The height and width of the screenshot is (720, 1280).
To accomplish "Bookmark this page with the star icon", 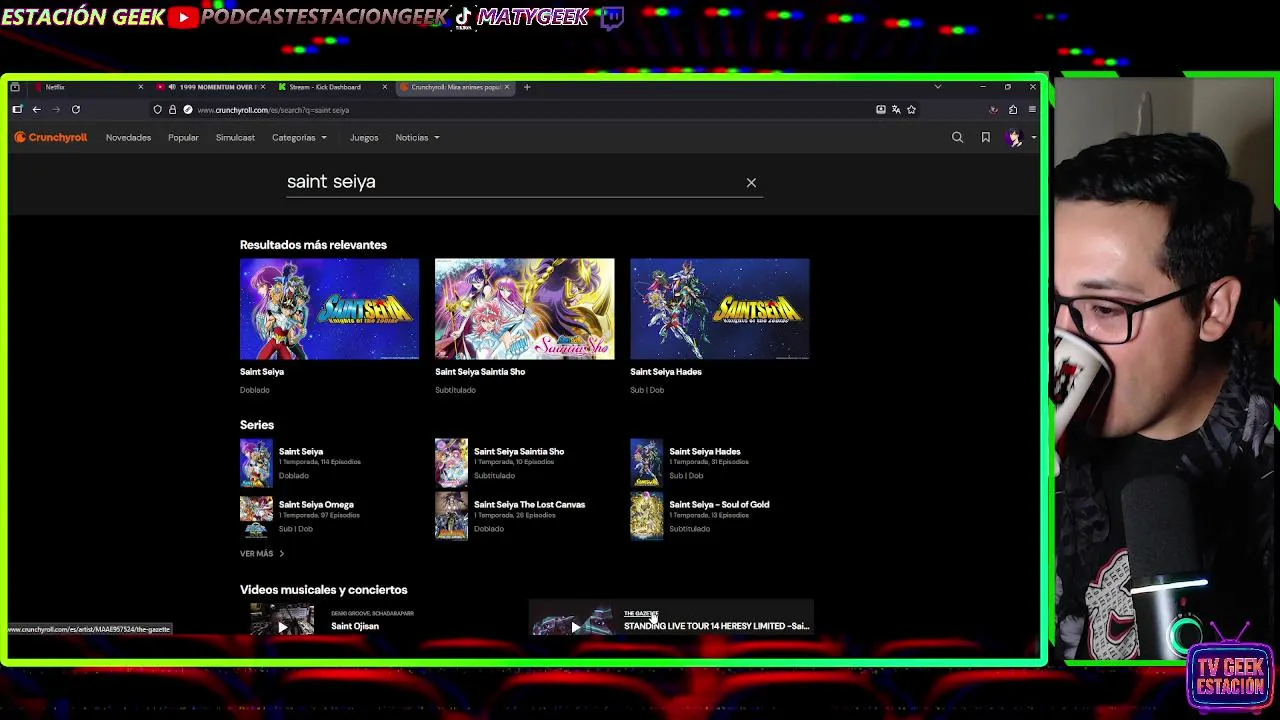I will 911,110.
